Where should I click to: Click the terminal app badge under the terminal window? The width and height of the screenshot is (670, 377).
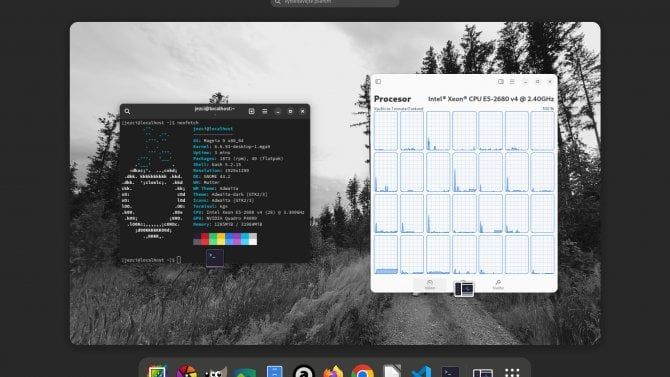[215, 258]
